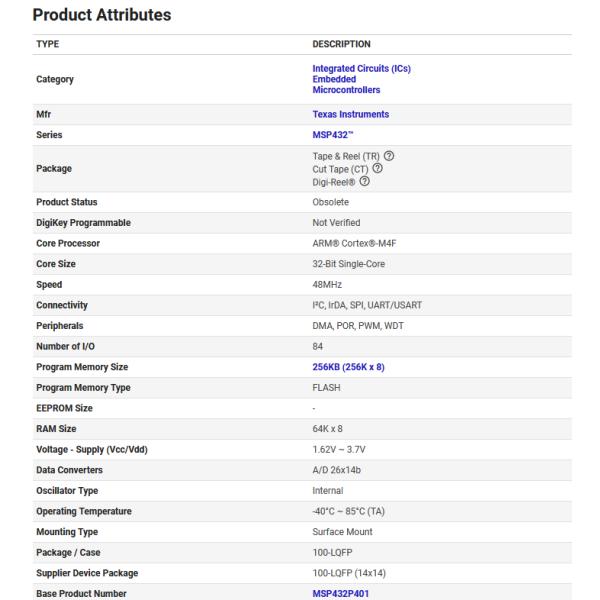Screen dimensions: 600x600
Task: Open the MSP432 series link
Action: (332, 133)
